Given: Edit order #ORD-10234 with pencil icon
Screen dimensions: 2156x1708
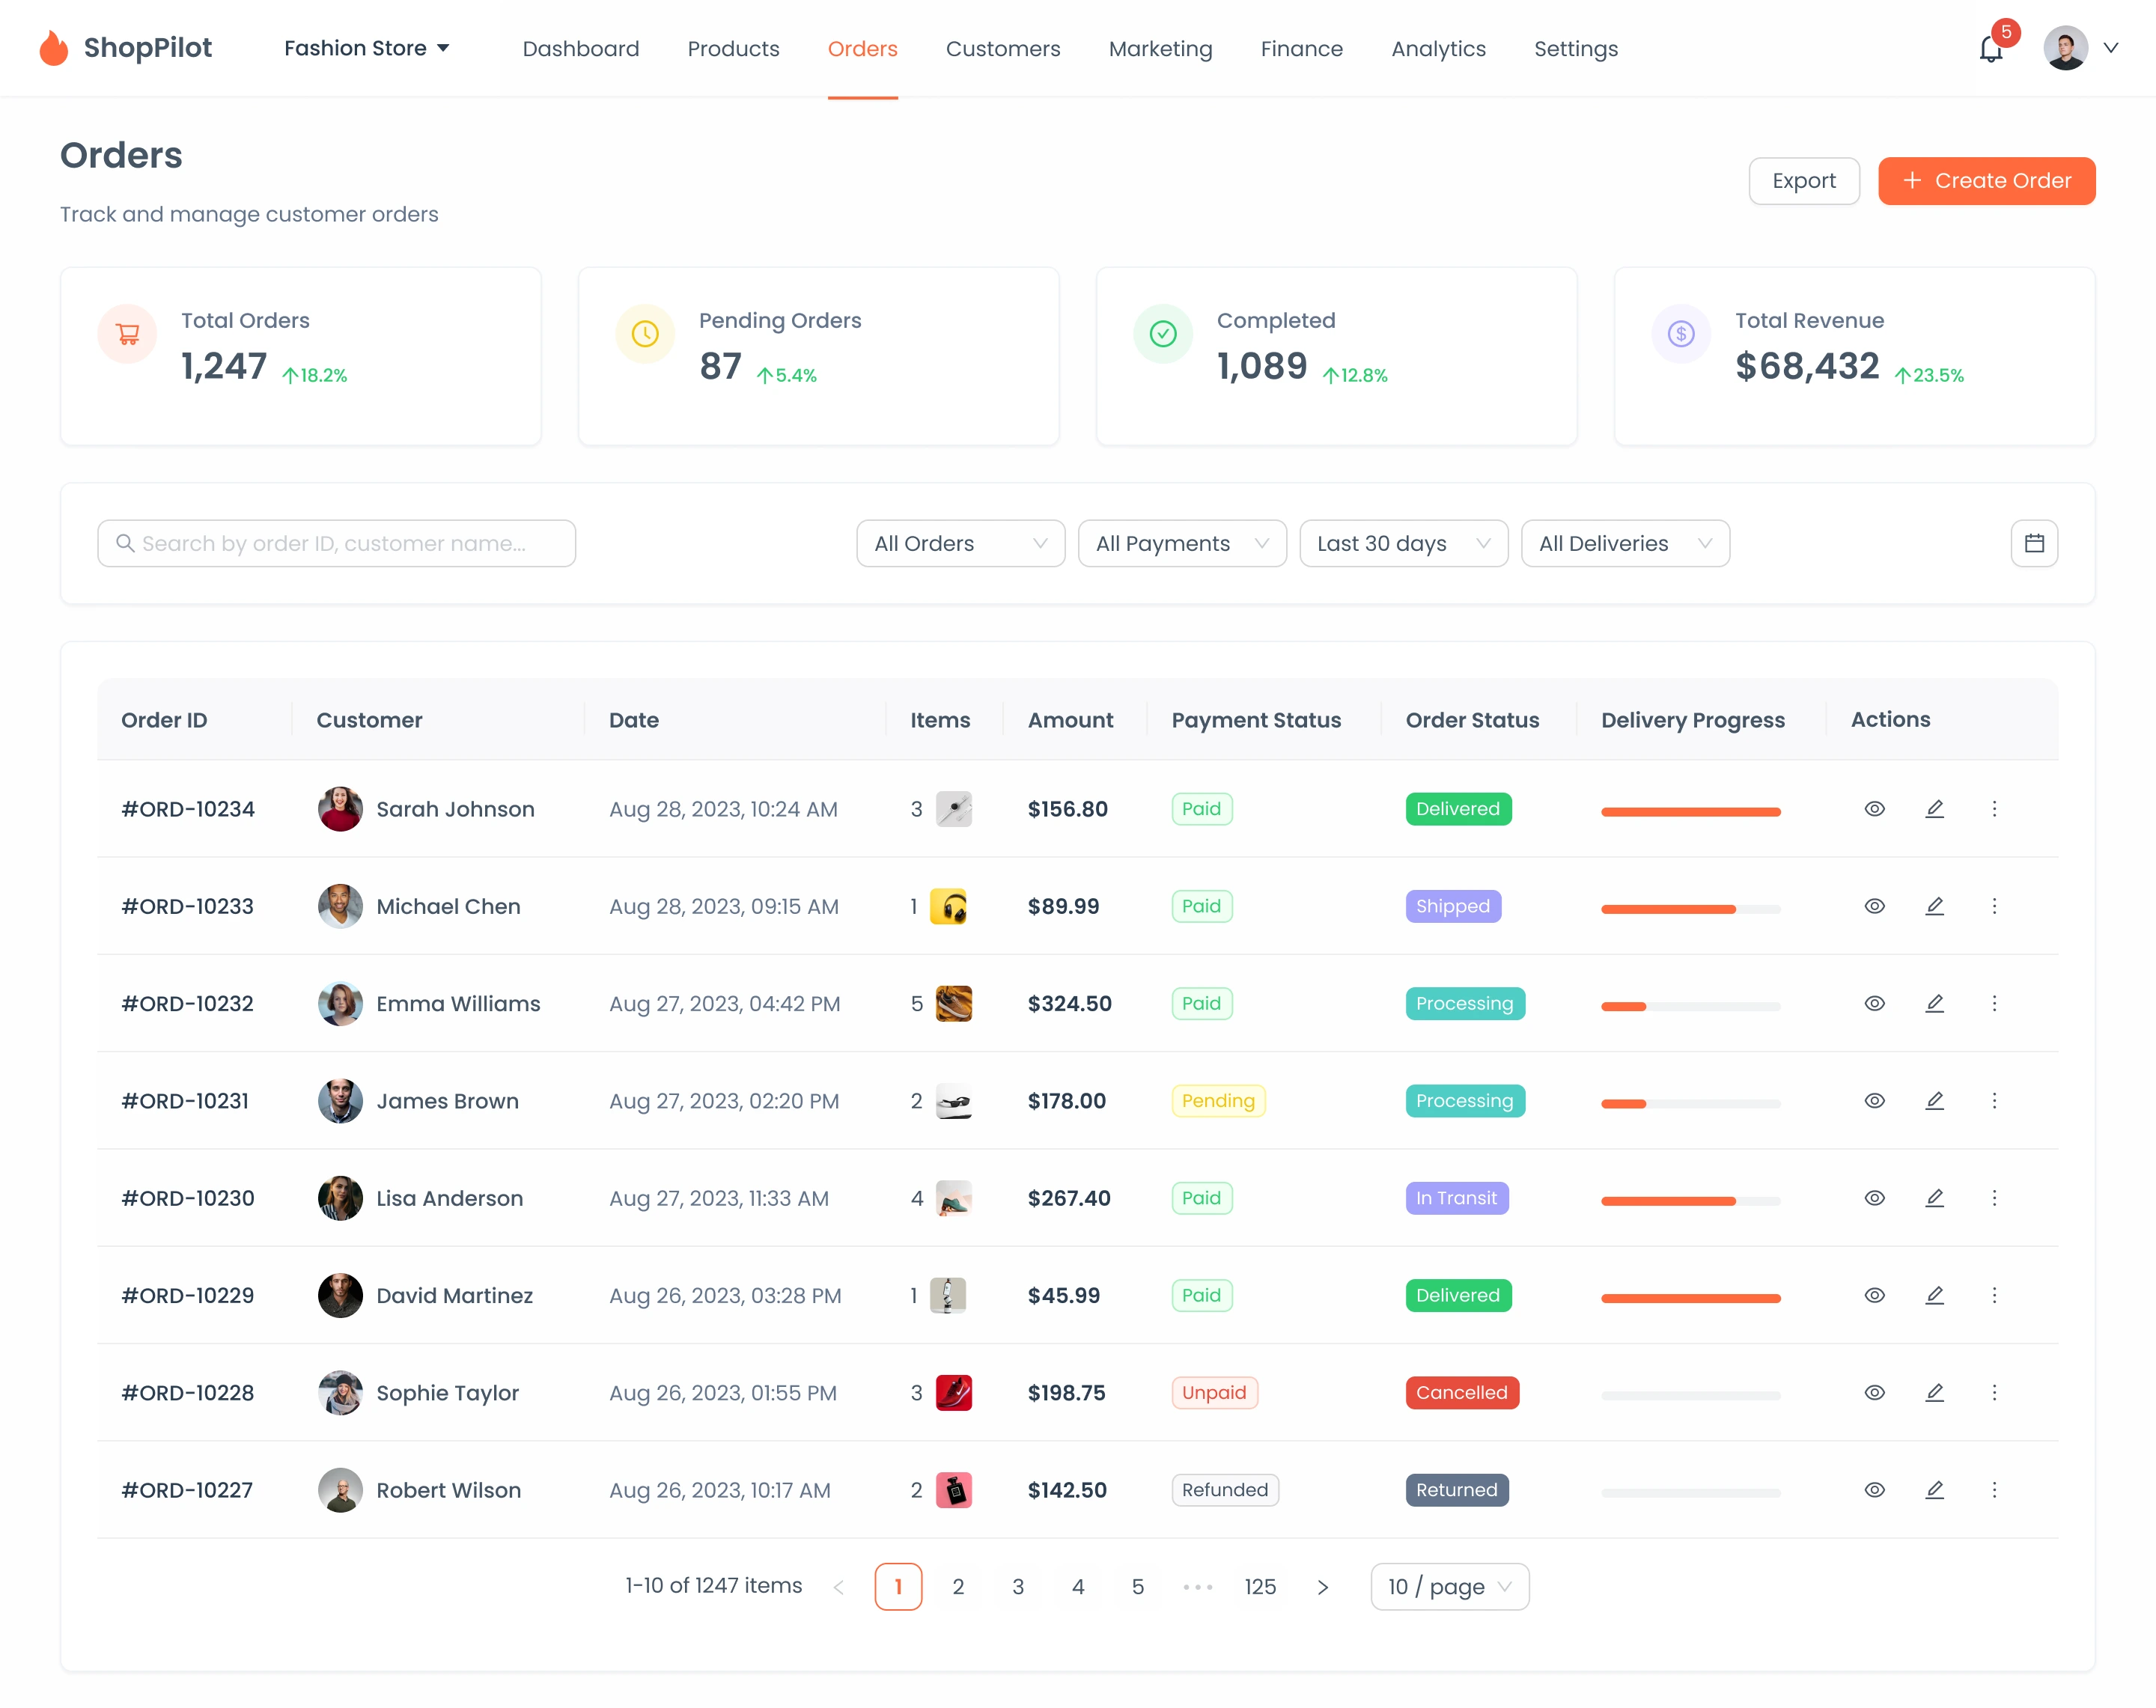Looking at the screenshot, I should [1934, 809].
